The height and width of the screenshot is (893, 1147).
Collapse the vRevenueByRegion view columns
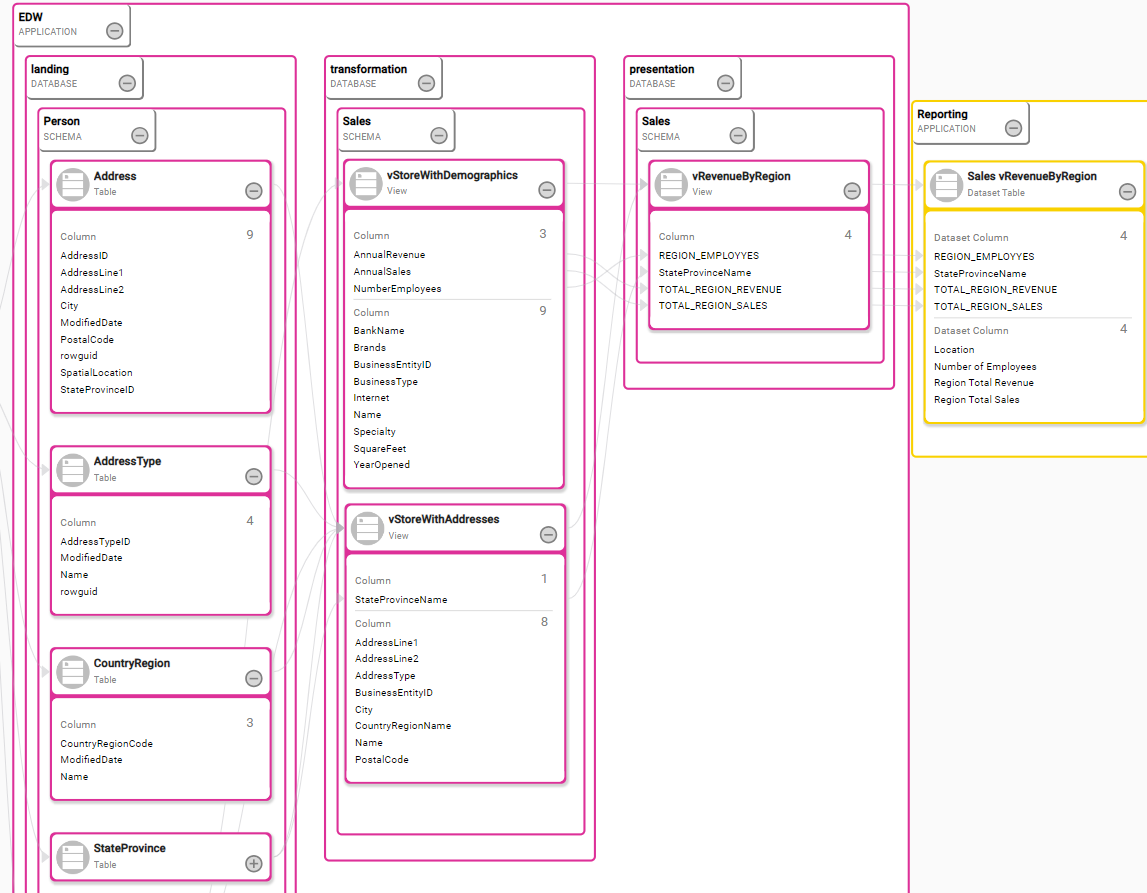pos(852,191)
